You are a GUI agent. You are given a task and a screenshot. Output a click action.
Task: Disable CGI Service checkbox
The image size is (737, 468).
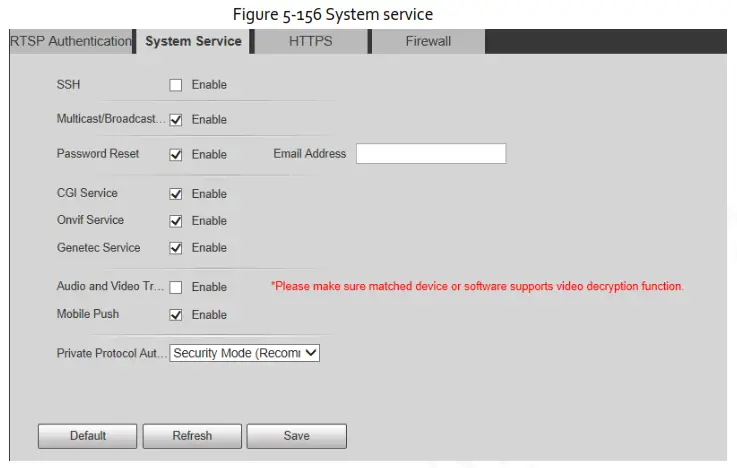(x=176, y=194)
